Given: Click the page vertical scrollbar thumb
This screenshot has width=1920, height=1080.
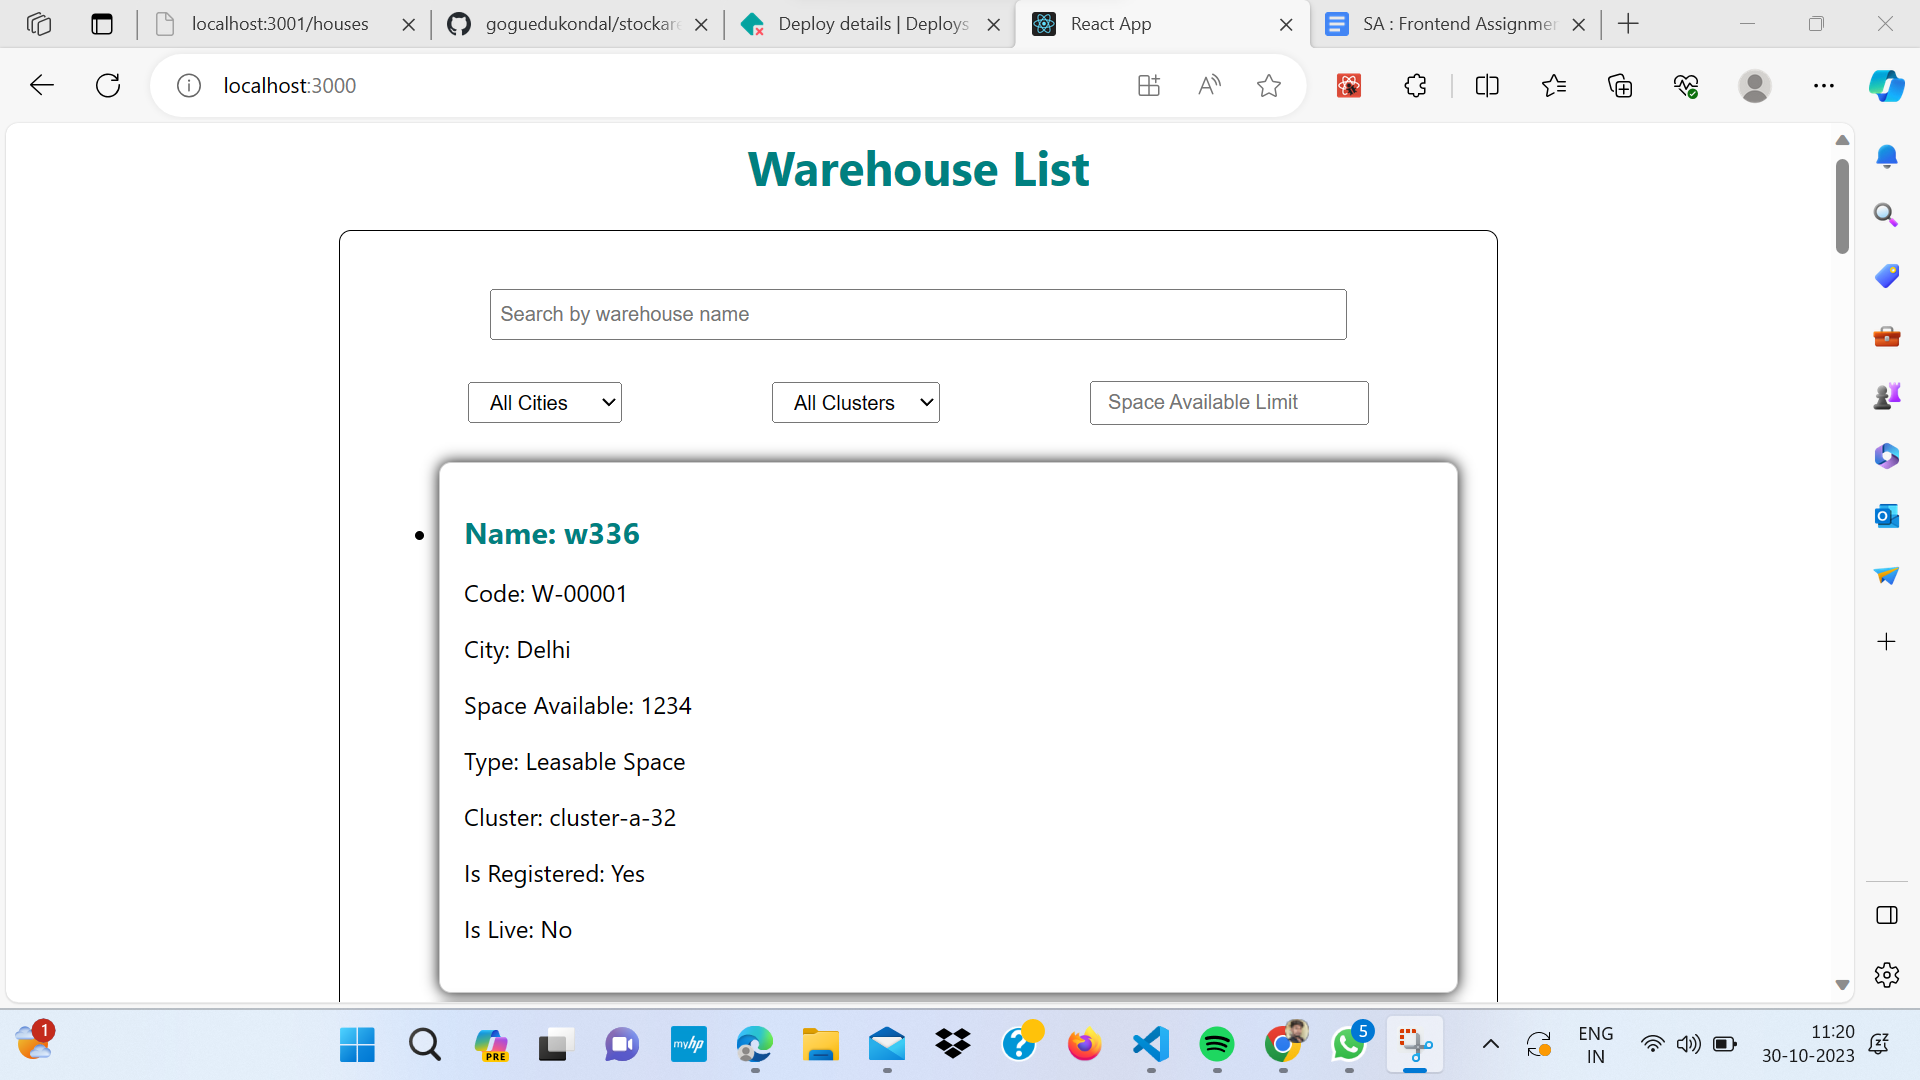Looking at the screenshot, I should [1842, 205].
